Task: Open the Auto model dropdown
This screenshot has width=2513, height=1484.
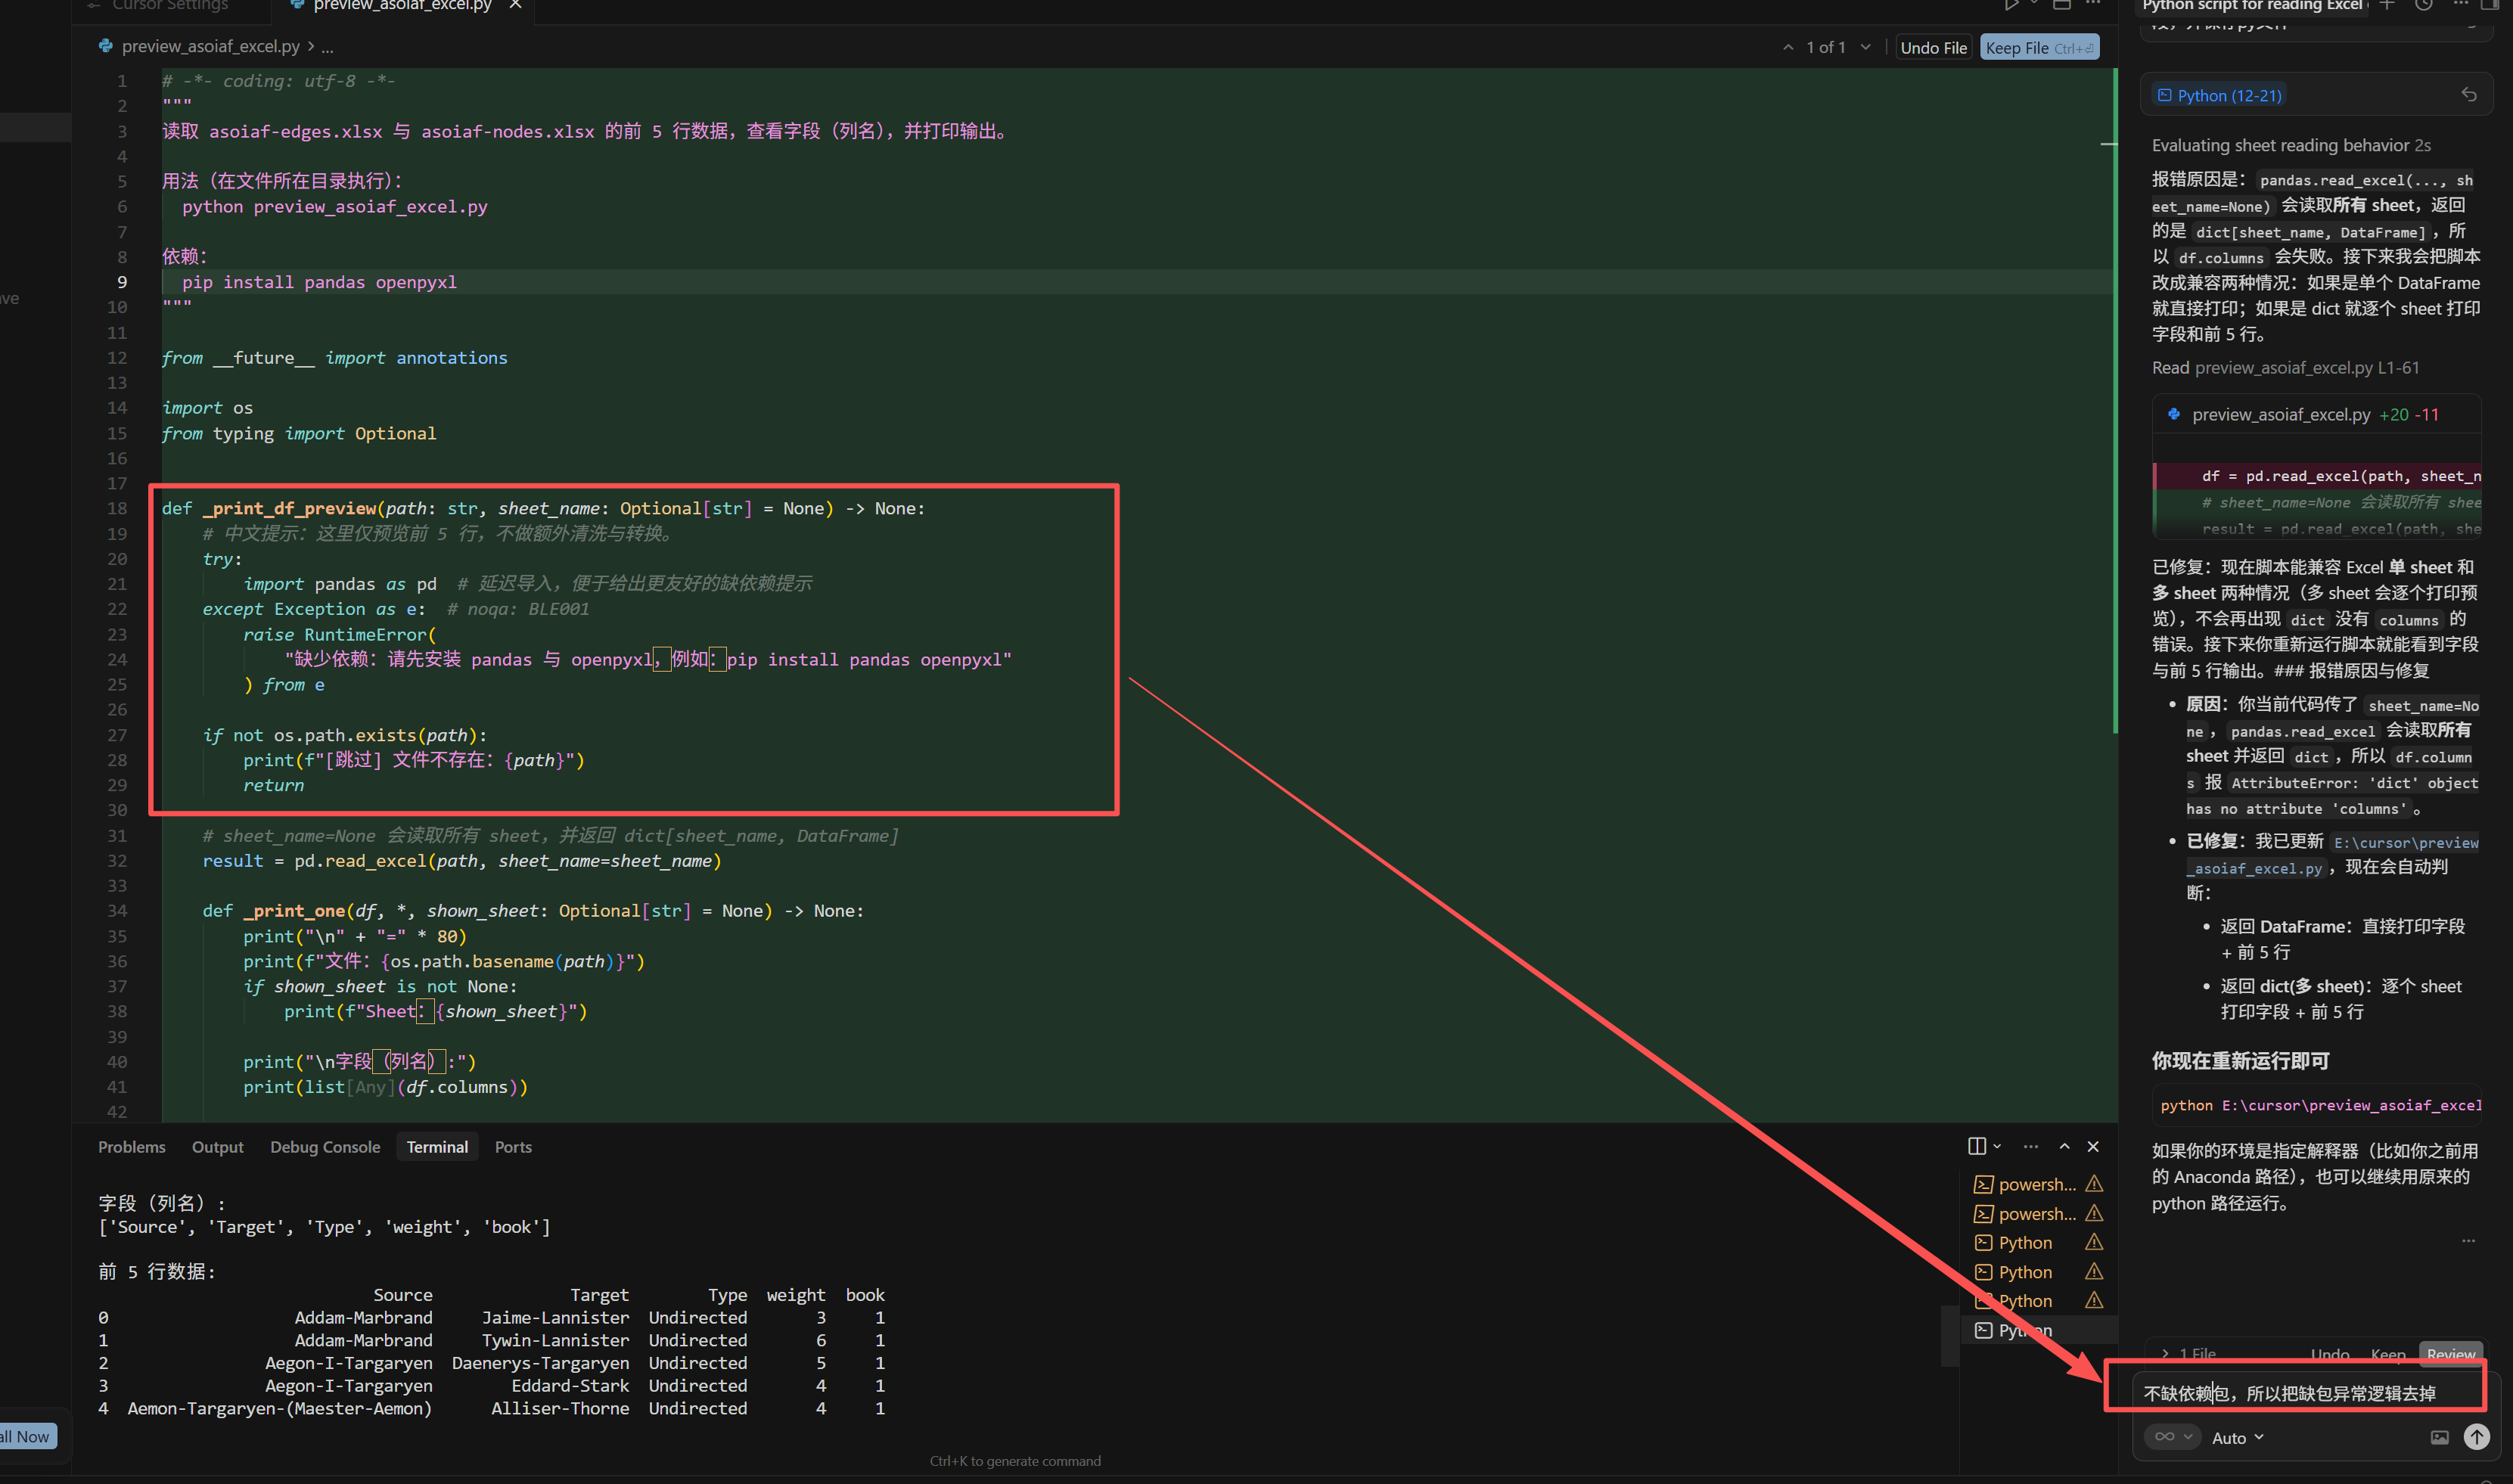Action: (2237, 1437)
